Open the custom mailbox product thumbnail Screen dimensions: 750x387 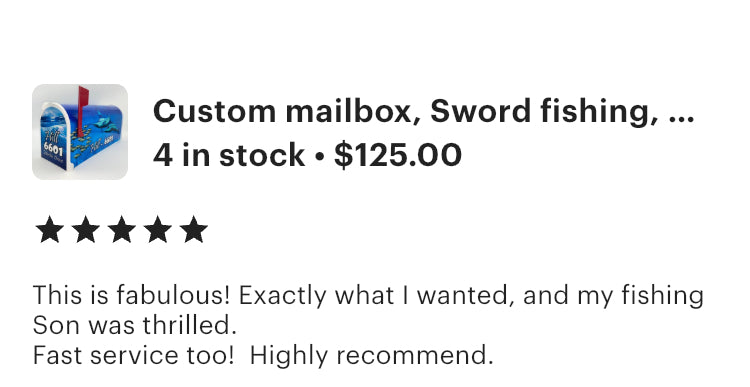(x=80, y=132)
